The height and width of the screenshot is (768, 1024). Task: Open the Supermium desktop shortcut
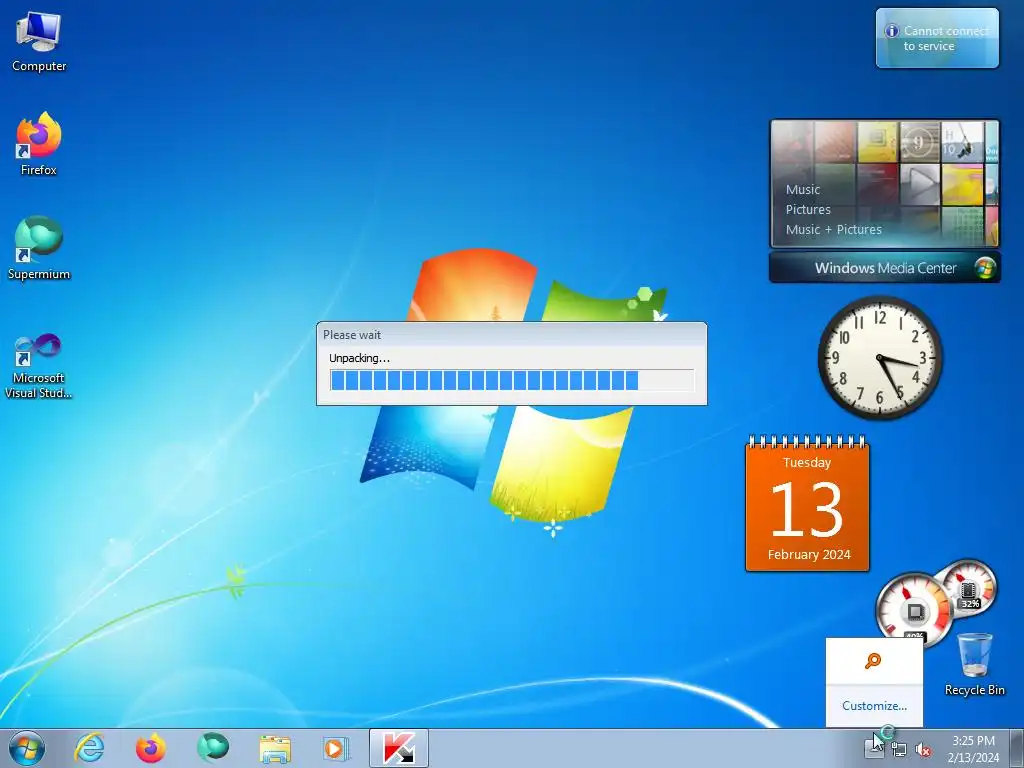click(39, 248)
